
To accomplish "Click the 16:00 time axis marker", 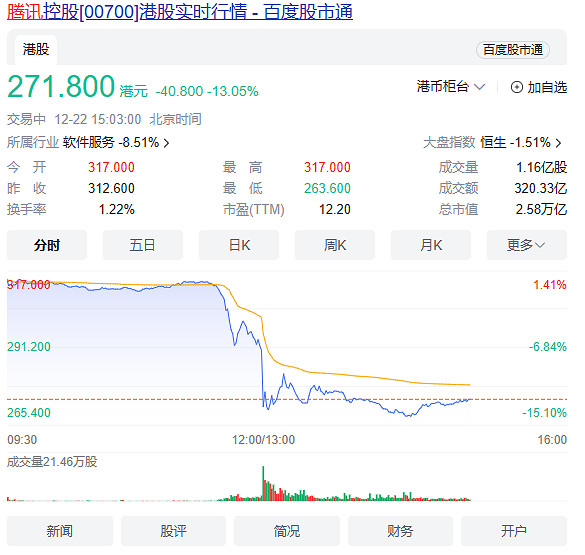I will pos(552,439).
